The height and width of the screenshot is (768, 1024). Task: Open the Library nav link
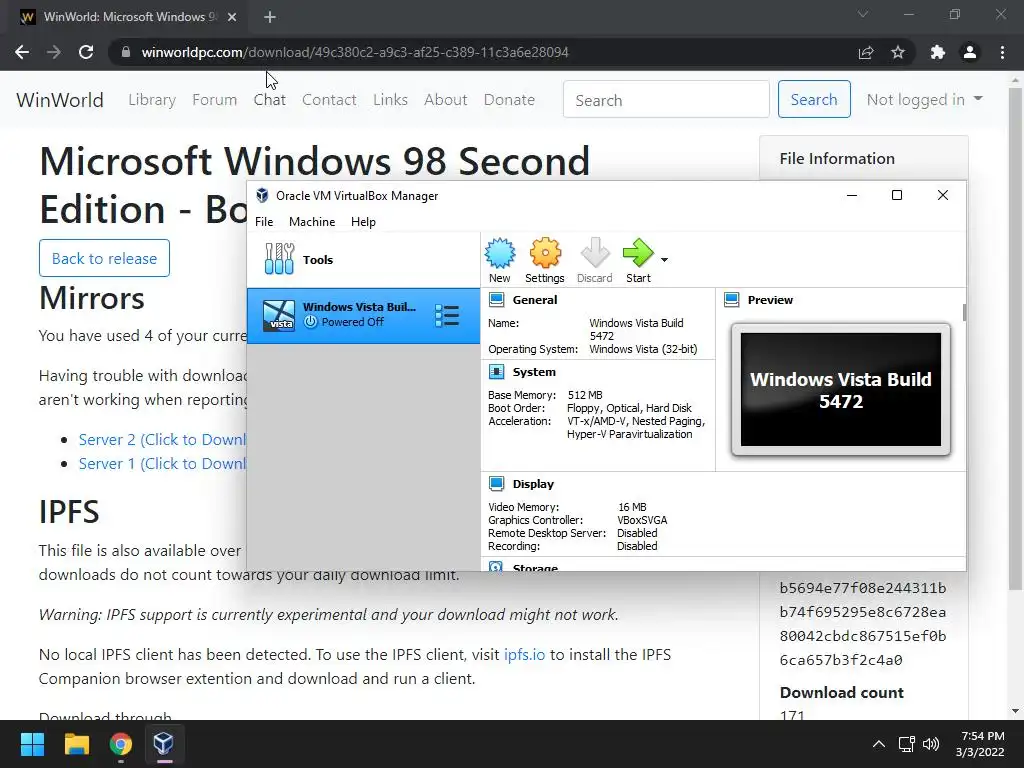coord(152,100)
